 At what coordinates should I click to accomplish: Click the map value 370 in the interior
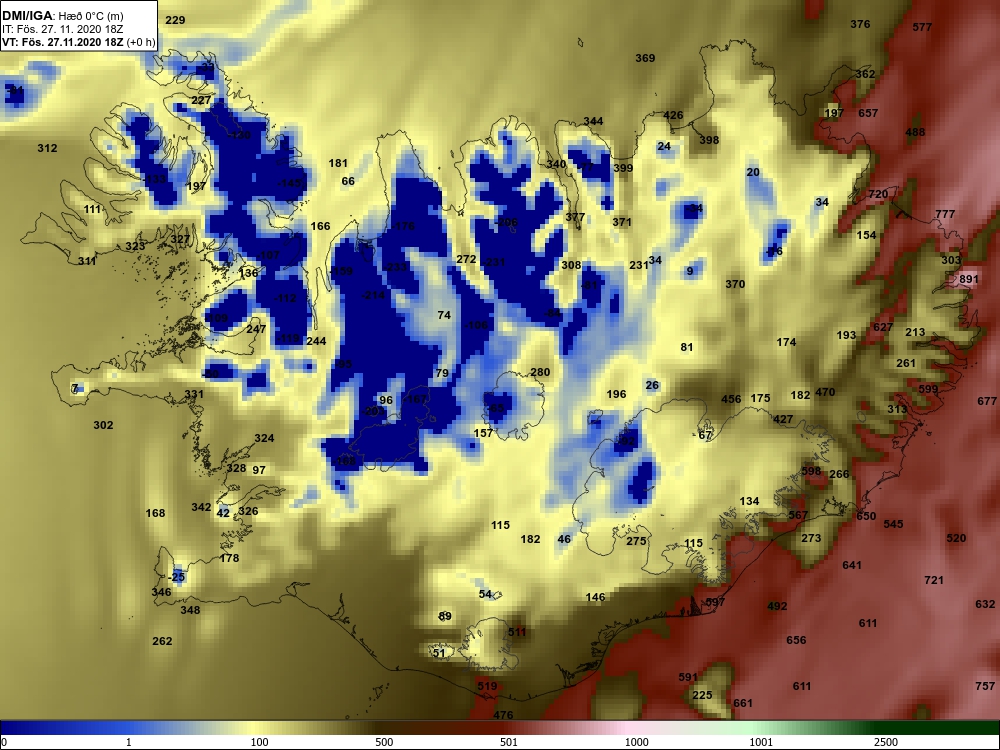tap(735, 284)
